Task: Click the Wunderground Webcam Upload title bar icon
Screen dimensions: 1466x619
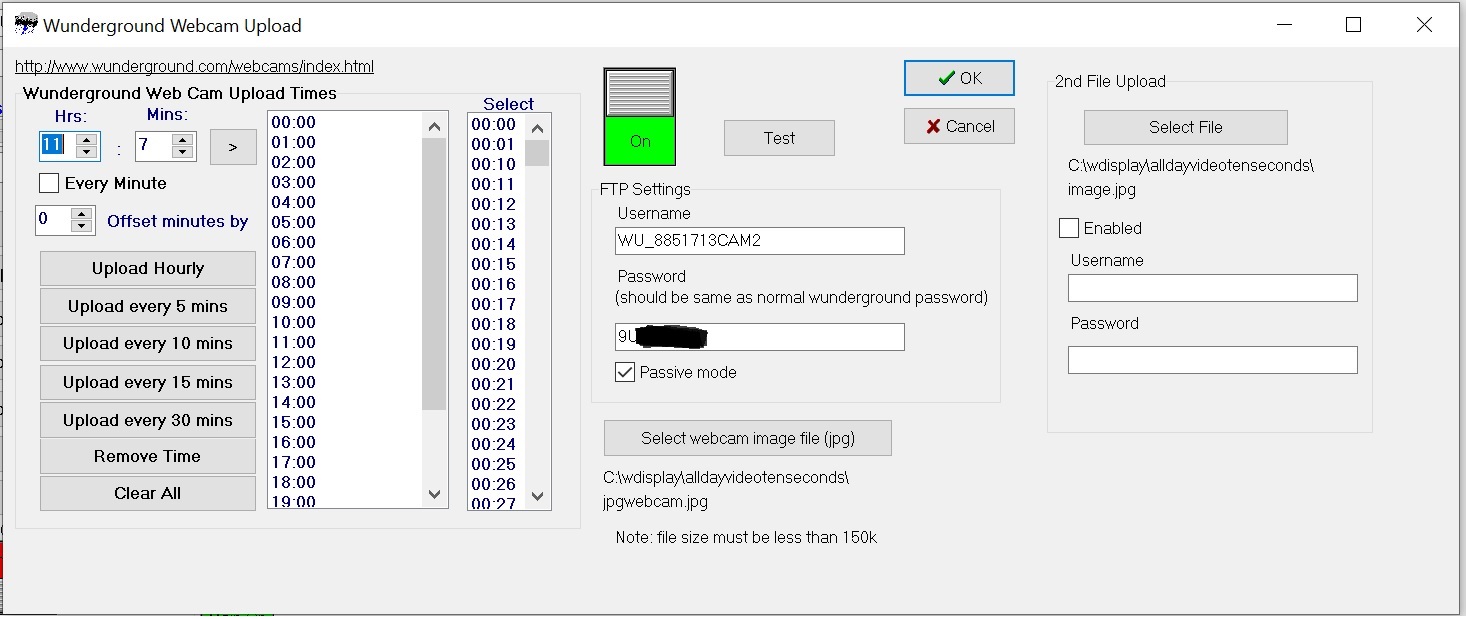Action: 26,25
